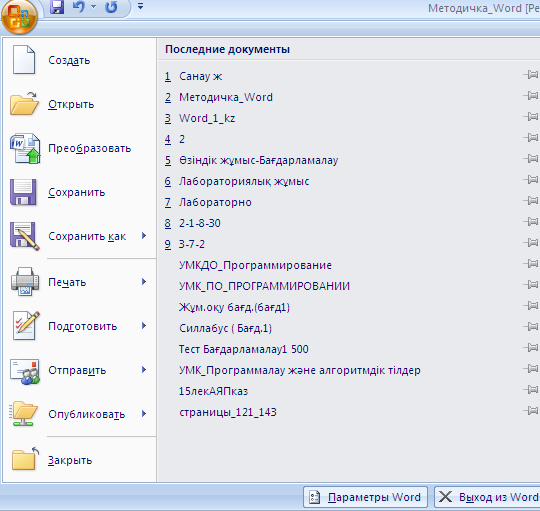Image resolution: width=540 pixels, height=511 pixels.
Task: Pin the Санау ж document to the list
Action: point(531,75)
